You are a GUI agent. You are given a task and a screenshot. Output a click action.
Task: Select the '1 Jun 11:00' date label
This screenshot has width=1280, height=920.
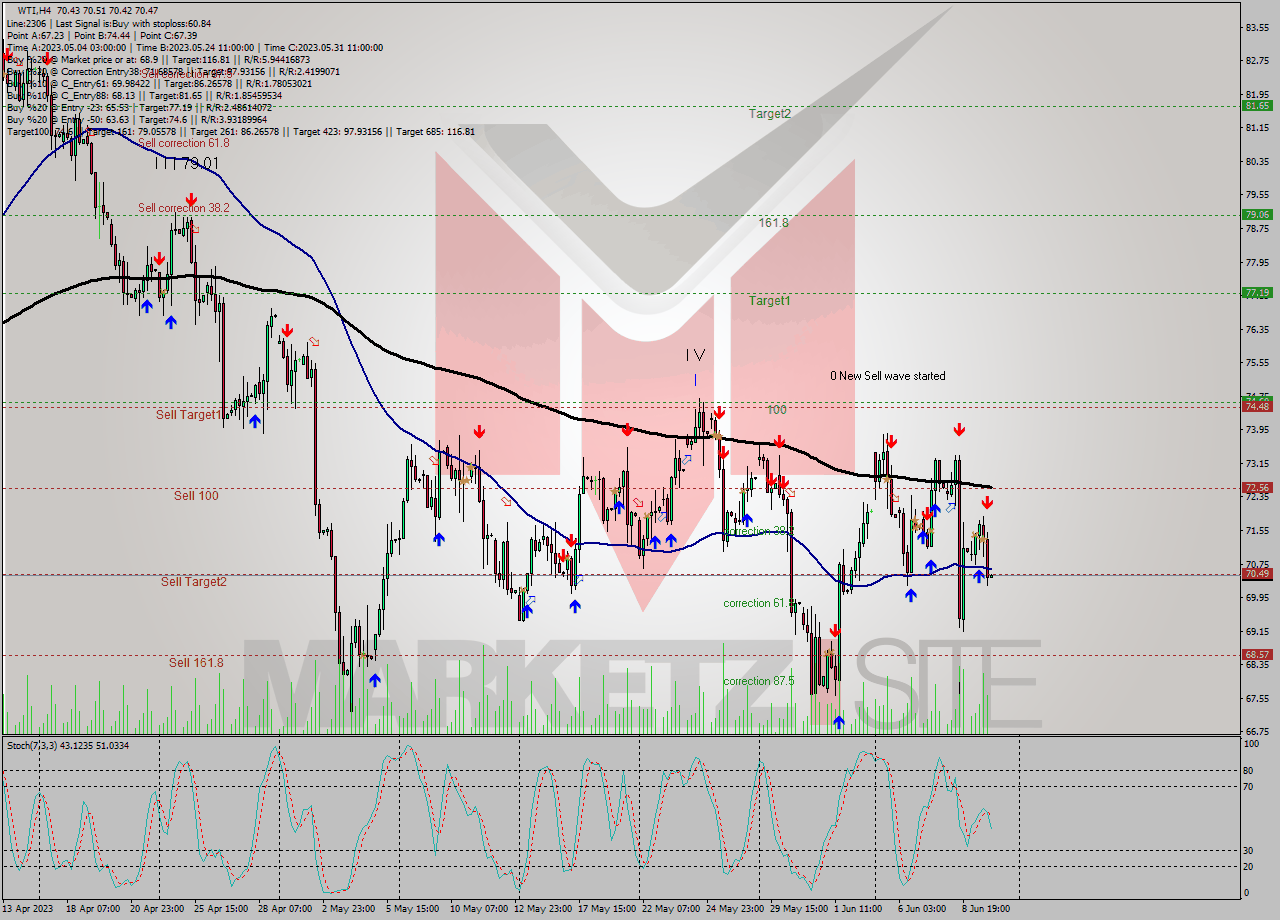[x=859, y=910]
